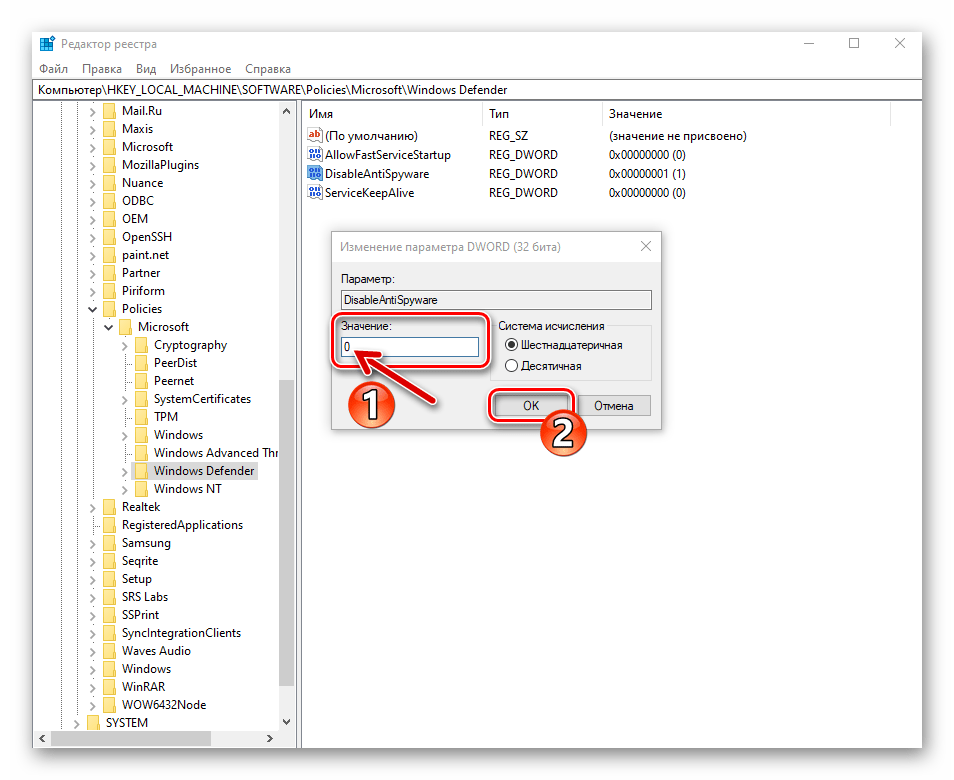Click the PeerDist folder icon

(141, 363)
